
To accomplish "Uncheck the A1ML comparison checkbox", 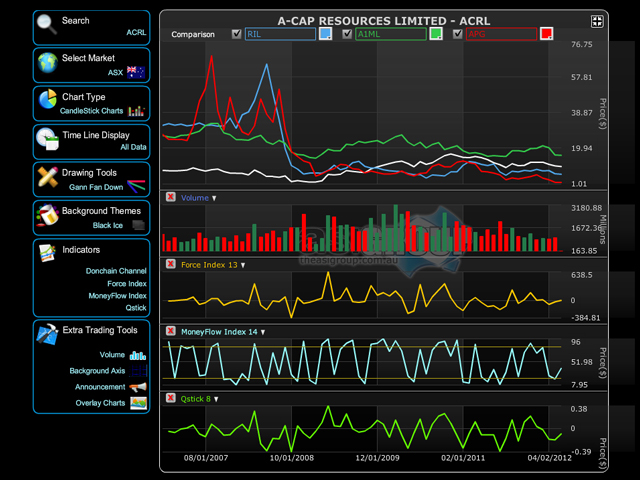I will point(347,34).
